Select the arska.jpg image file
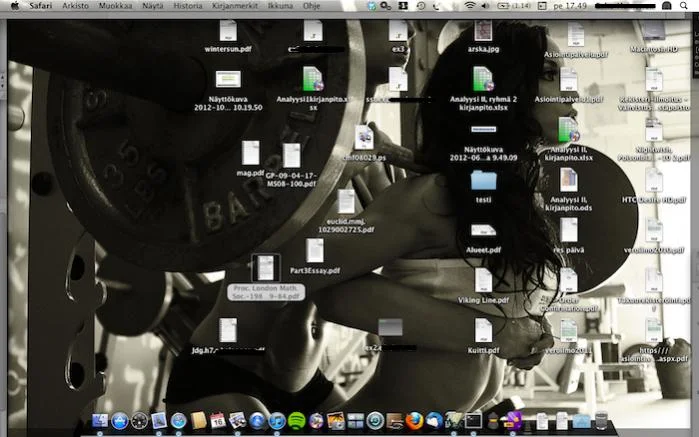The width and height of the screenshot is (699, 437). pyautogui.click(x=483, y=30)
